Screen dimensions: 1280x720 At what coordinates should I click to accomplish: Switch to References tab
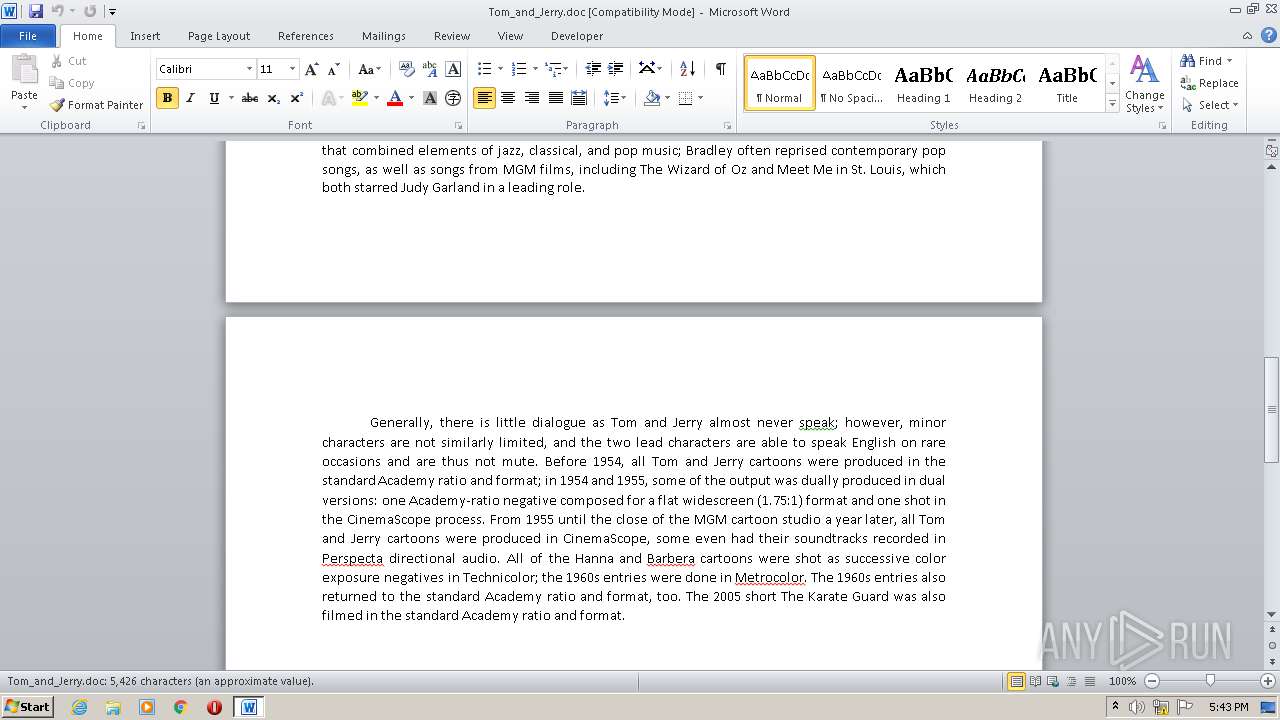(x=306, y=36)
